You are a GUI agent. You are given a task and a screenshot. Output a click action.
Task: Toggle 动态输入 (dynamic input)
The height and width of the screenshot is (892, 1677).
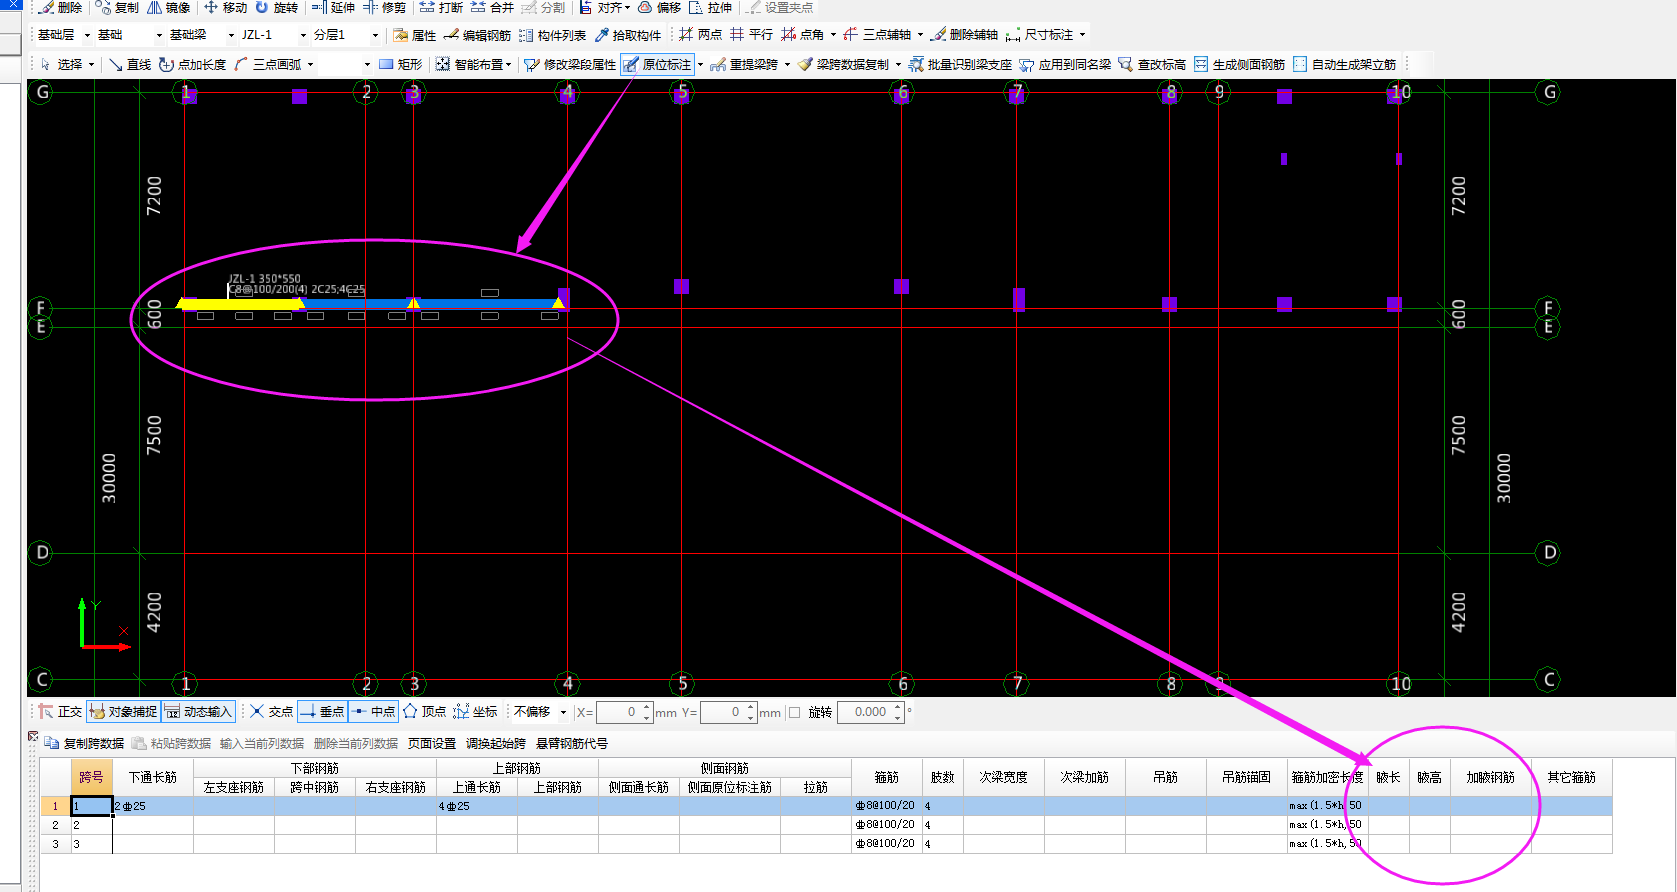pyautogui.click(x=198, y=712)
